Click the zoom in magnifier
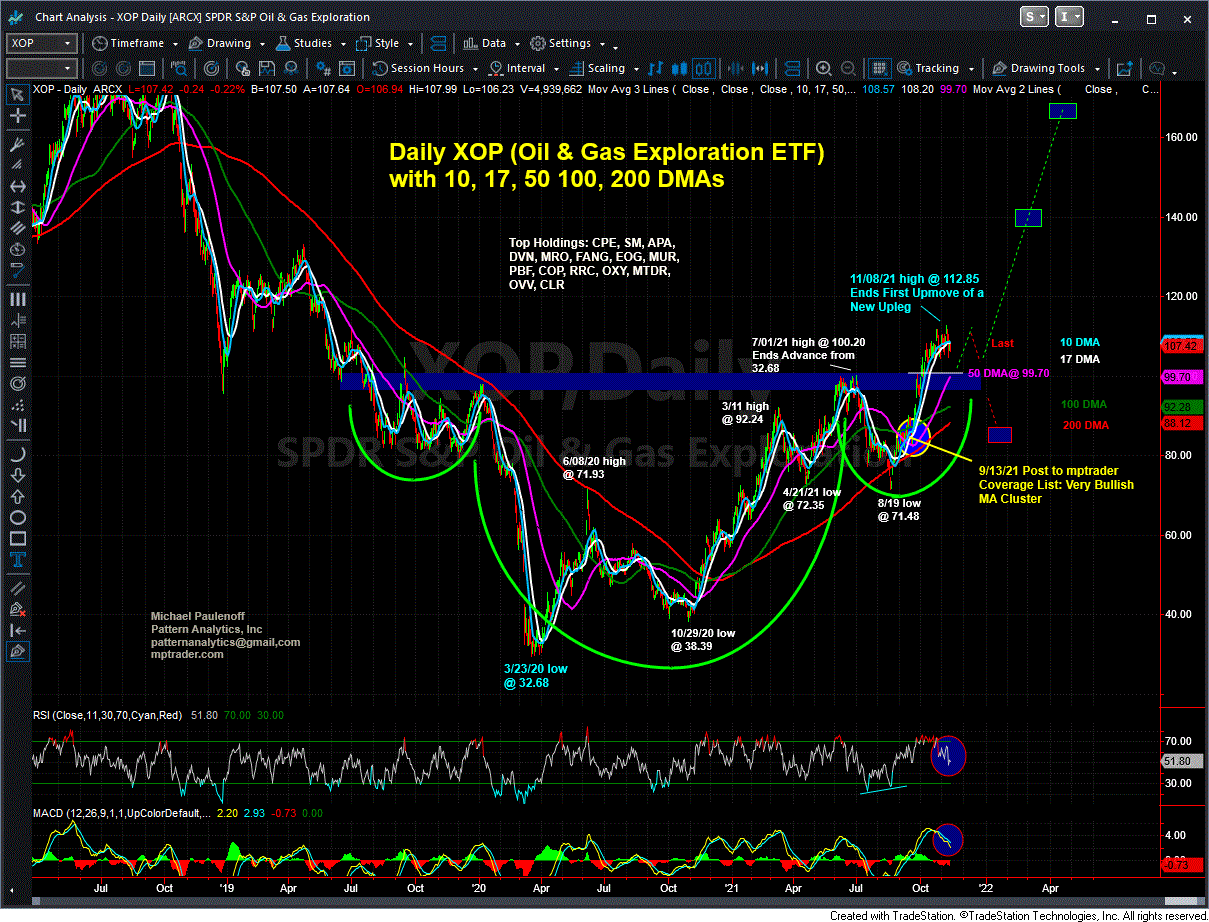Screen dimensions: 1209x922 pos(824,68)
